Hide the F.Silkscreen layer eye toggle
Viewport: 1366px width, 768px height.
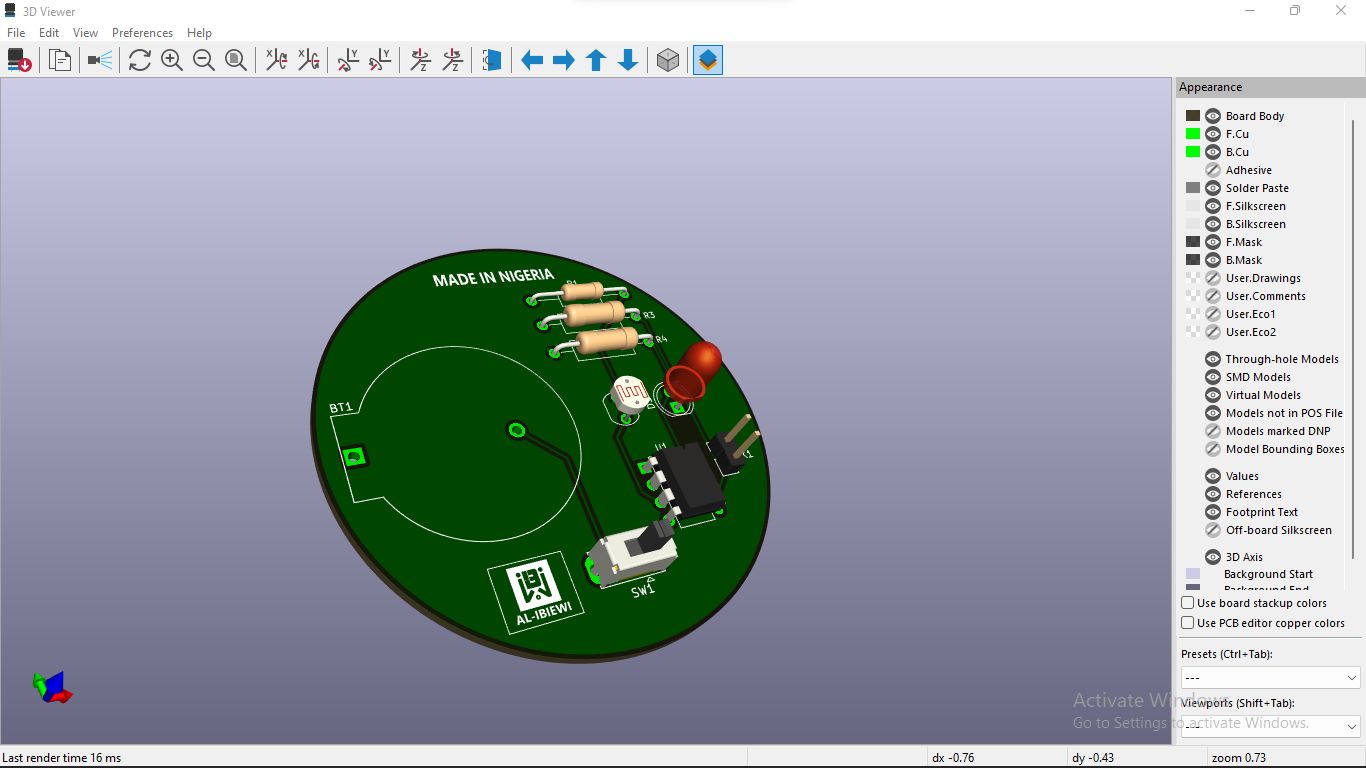point(1213,206)
